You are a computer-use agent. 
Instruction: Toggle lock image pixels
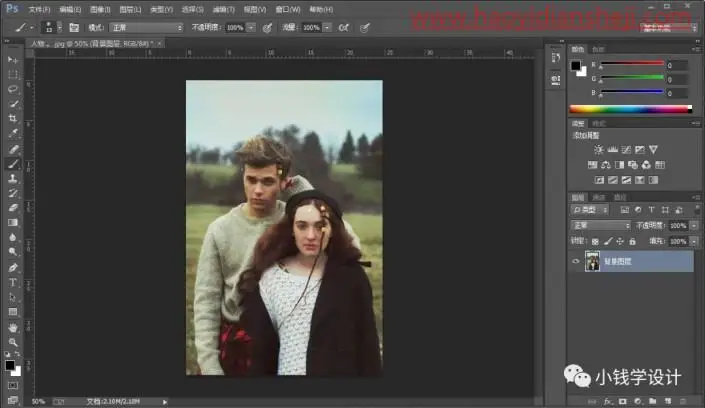click(x=608, y=242)
